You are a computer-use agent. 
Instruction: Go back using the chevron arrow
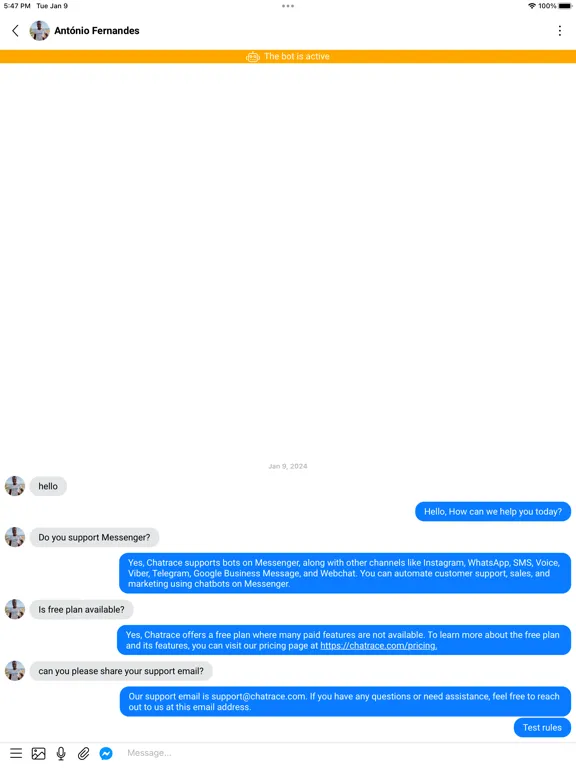[x=15, y=31]
